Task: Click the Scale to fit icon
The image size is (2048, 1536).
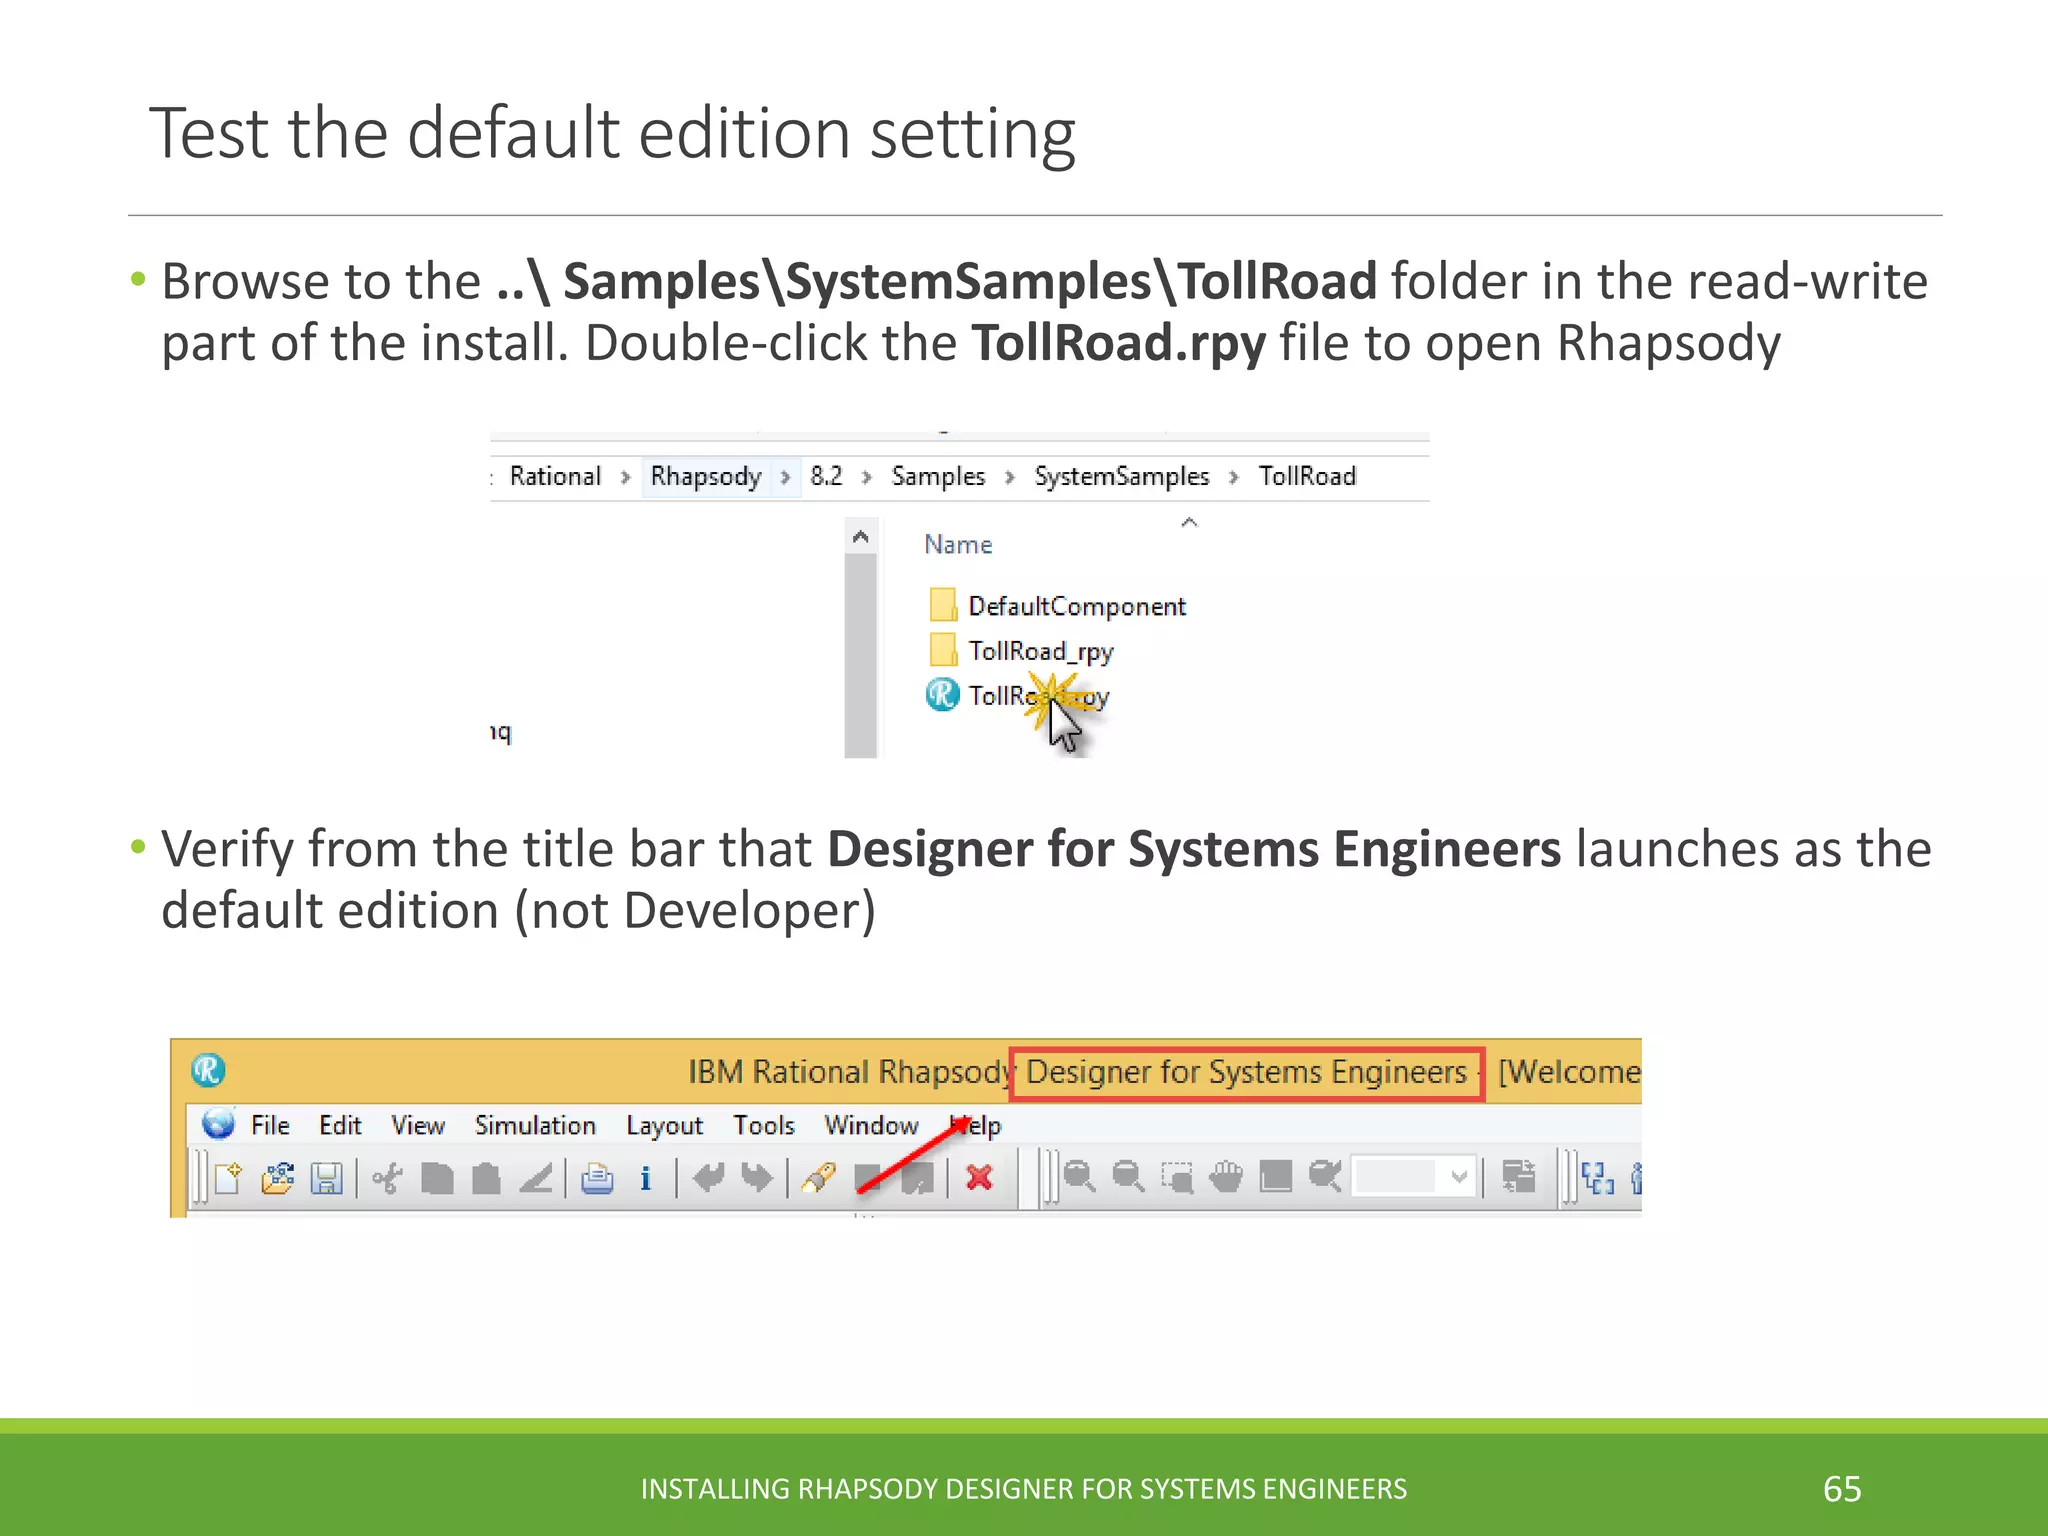Action: click(x=1276, y=1176)
